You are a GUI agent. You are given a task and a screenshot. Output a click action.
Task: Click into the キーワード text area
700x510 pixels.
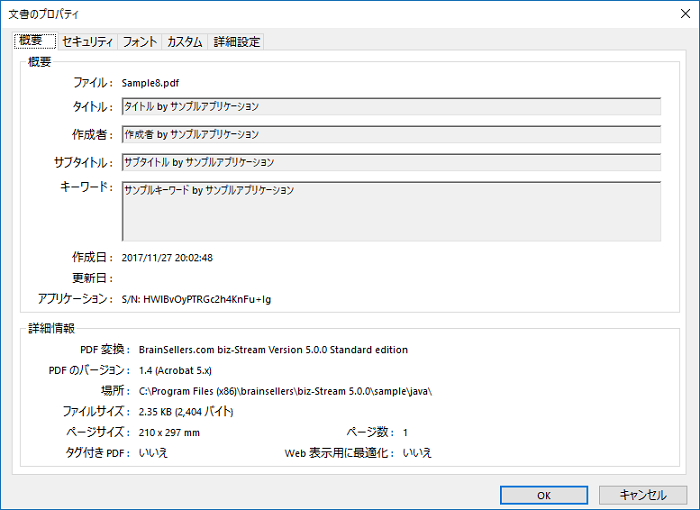[391, 211]
